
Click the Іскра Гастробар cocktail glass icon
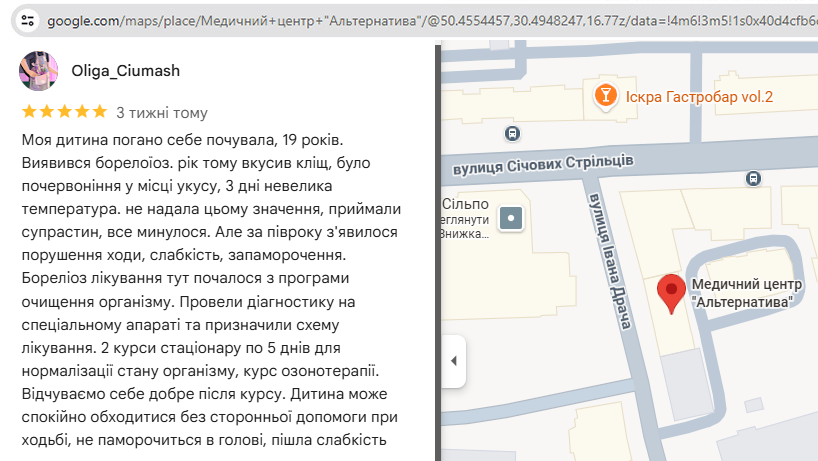pos(605,96)
